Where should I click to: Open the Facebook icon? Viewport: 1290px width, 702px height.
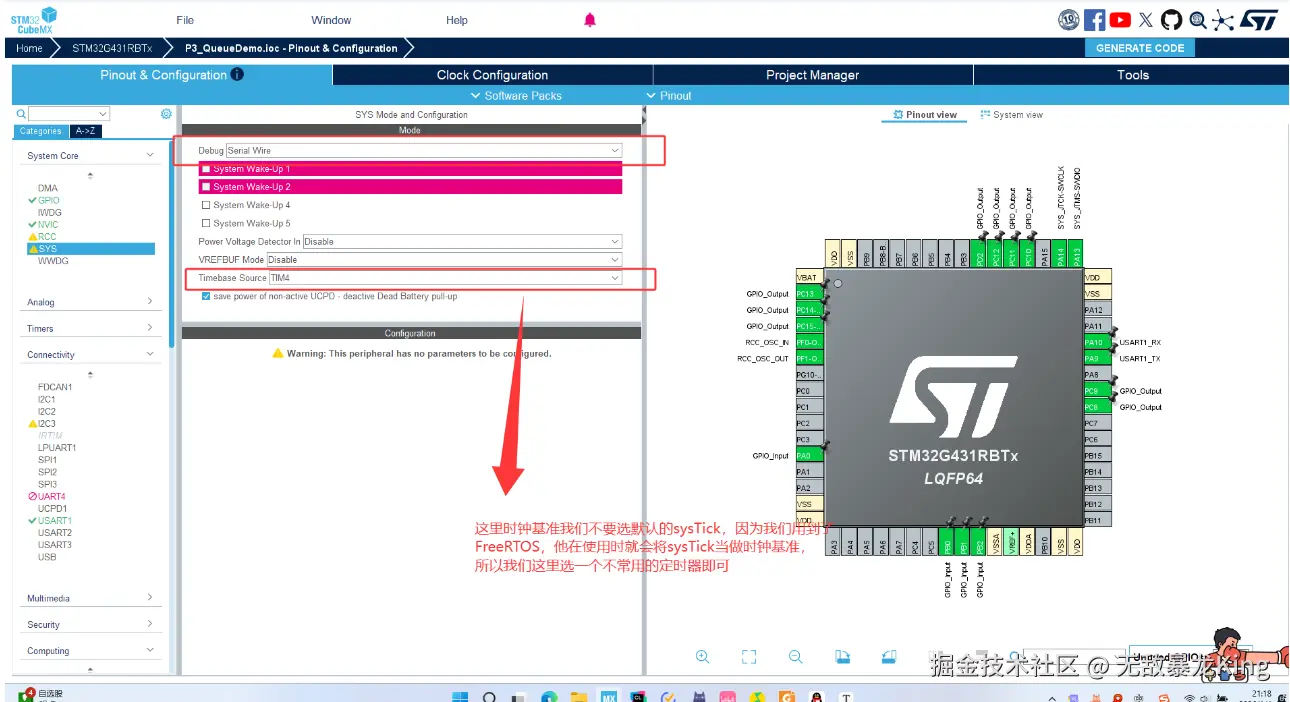[1095, 20]
